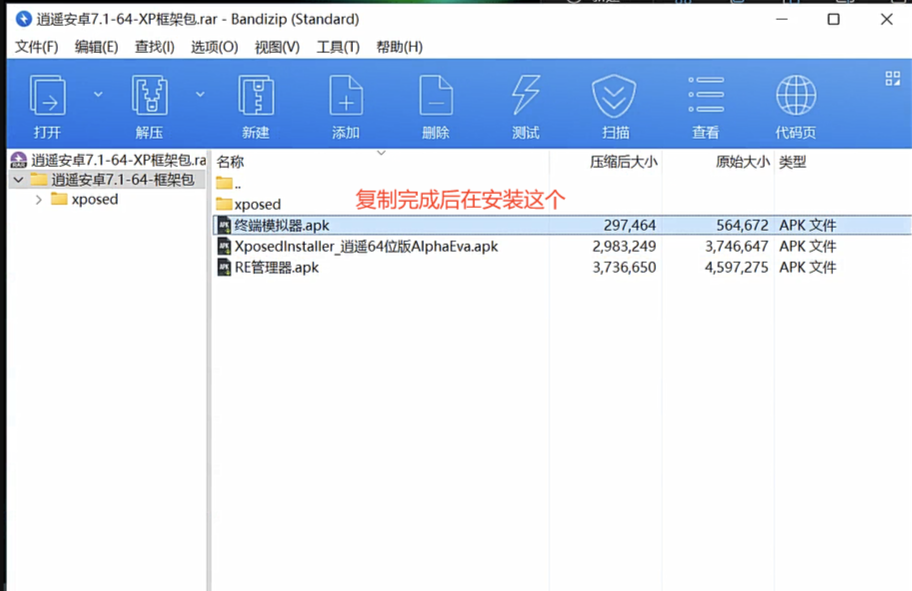Click original size 564,672 cell
The width and height of the screenshot is (912, 591).
[742, 225]
